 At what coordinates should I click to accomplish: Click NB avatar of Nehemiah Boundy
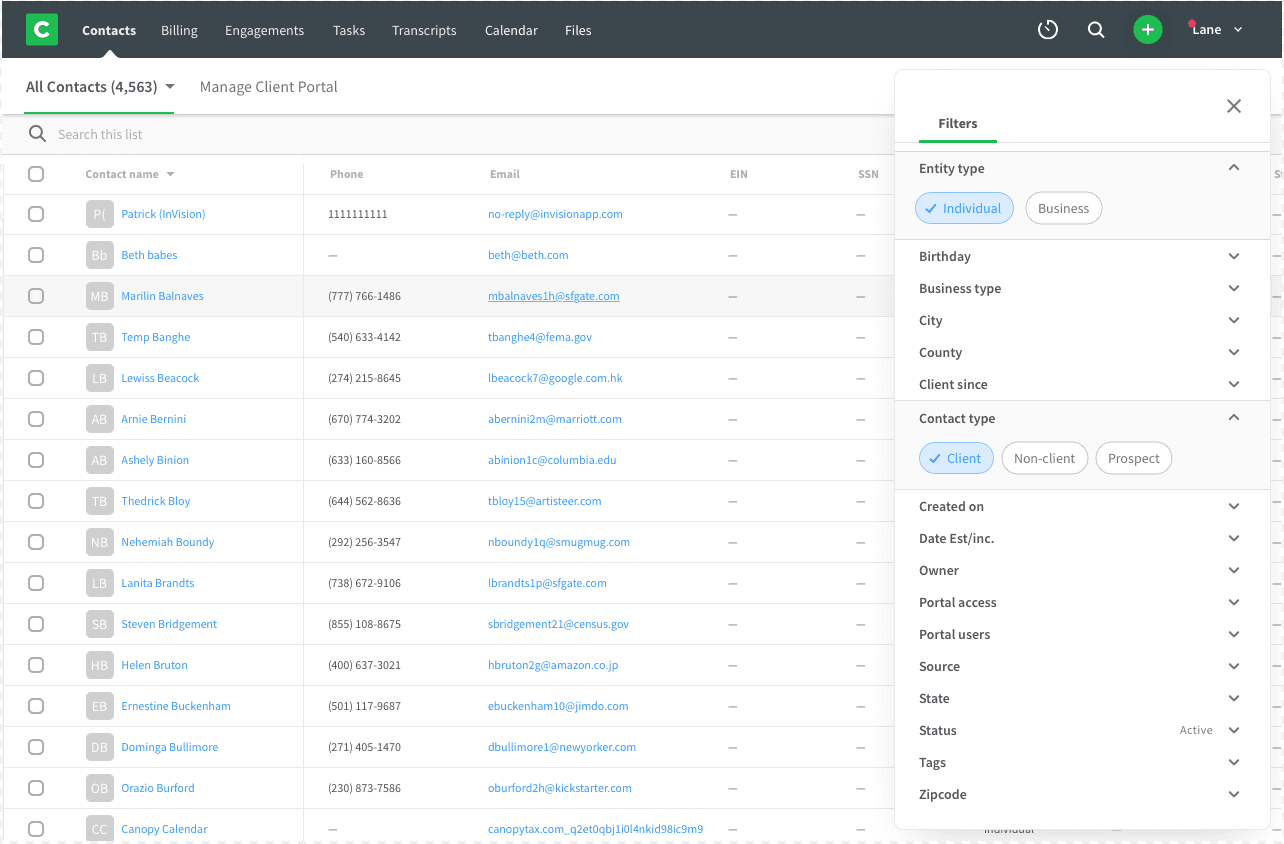[99, 542]
